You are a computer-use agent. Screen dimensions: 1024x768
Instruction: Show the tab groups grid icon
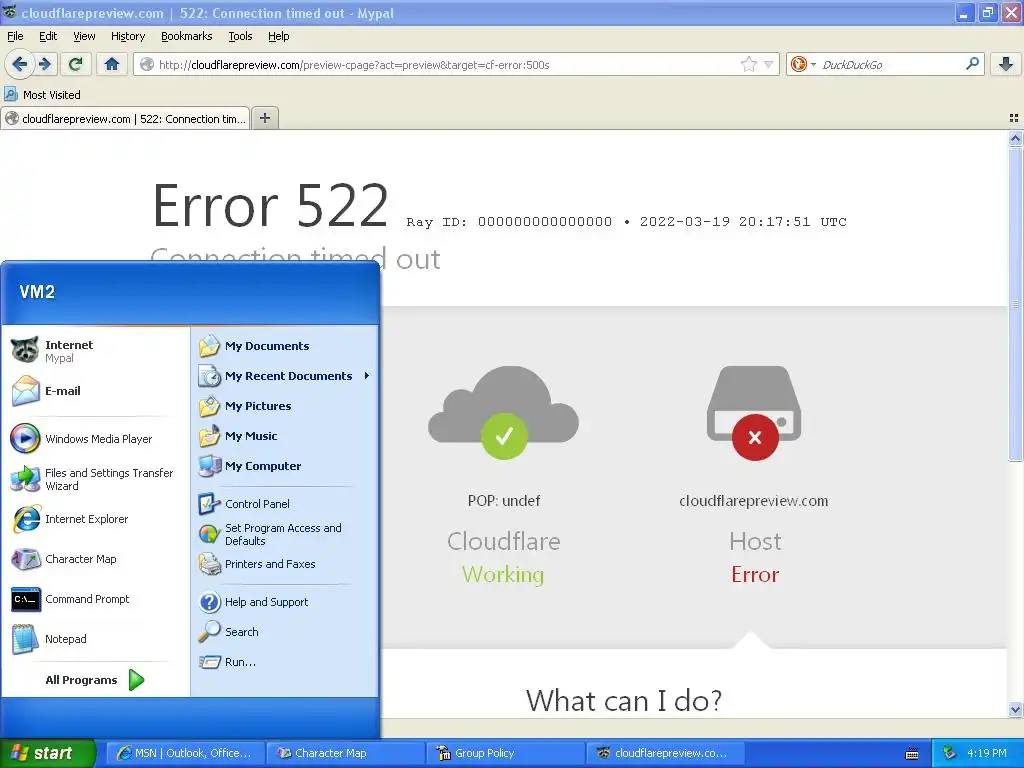[x=1014, y=118]
